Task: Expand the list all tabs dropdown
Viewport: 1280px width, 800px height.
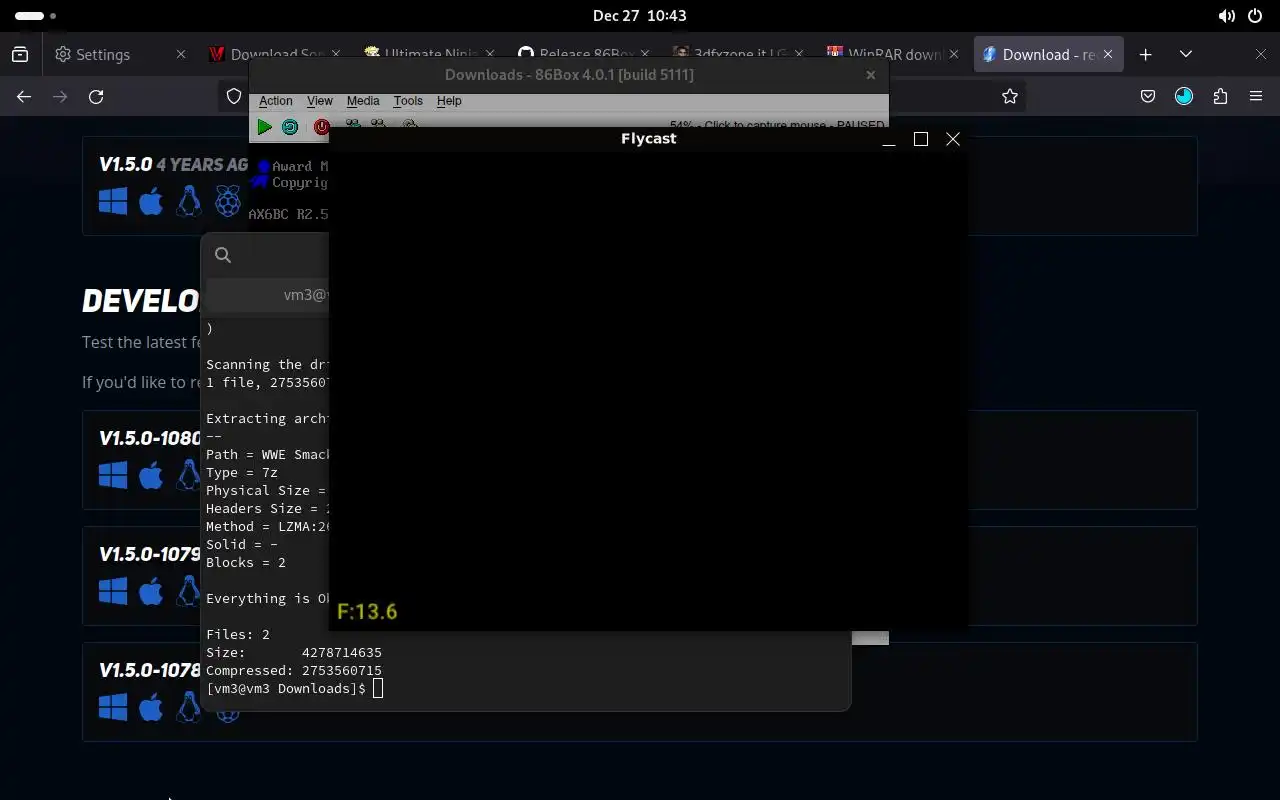Action: [1186, 54]
